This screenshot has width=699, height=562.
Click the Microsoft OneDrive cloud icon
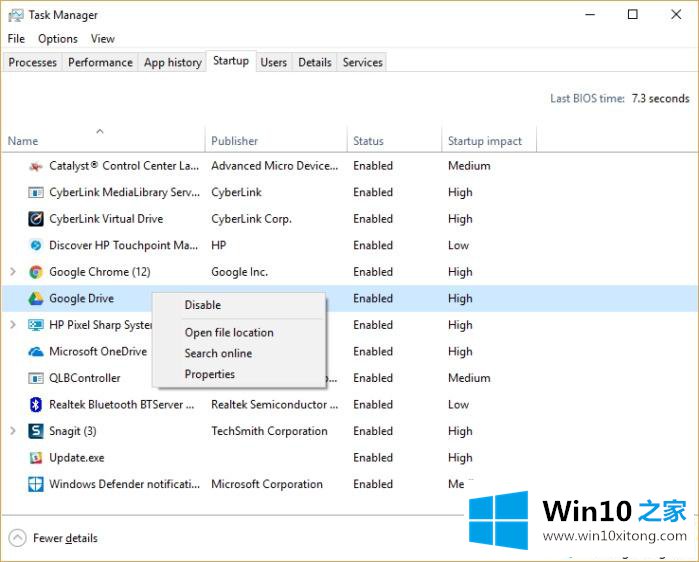pos(36,352)
